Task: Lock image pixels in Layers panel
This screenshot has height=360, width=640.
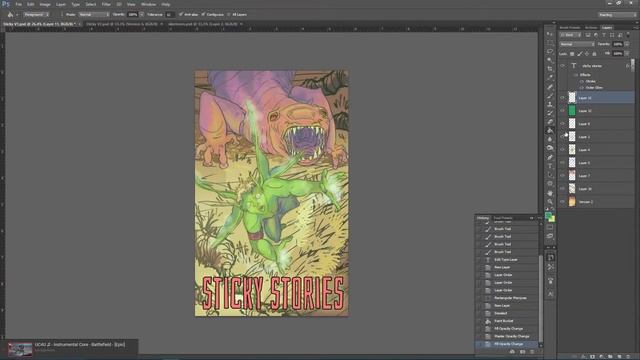Action: point(580,53)
